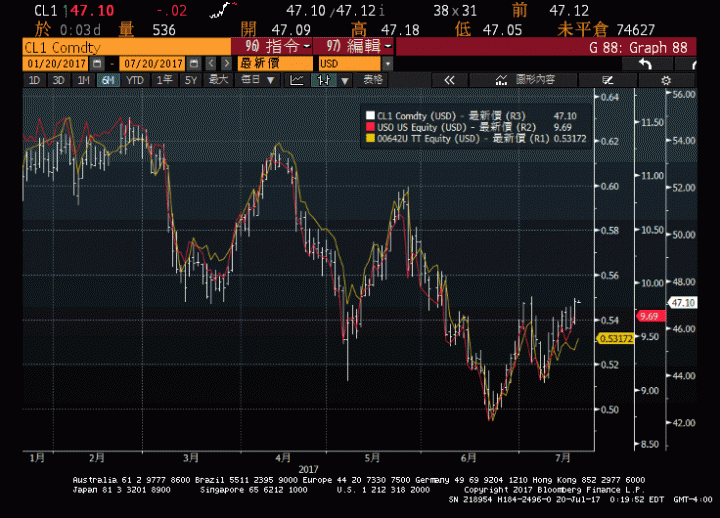Image resolution: width=720 pixels, height=518 pixels.
Task: Expand the 每日 periodicity dropdown
Action: [x=258, y=80]
